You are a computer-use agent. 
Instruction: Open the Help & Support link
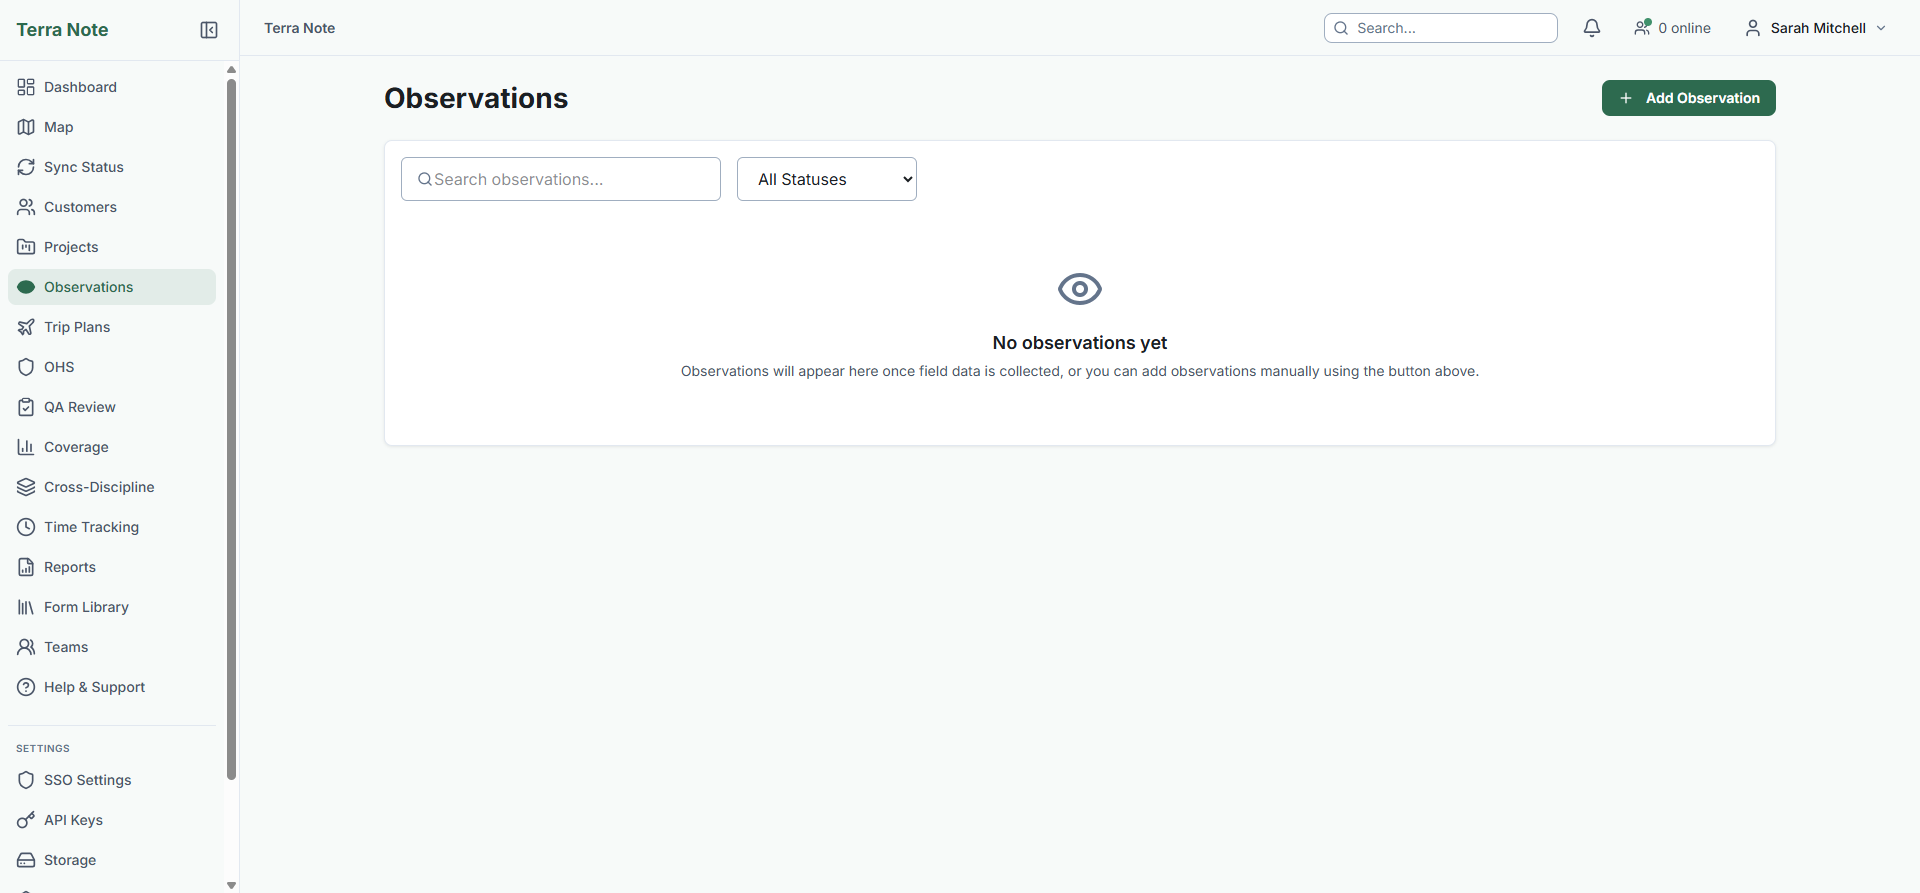coord(94,687)
